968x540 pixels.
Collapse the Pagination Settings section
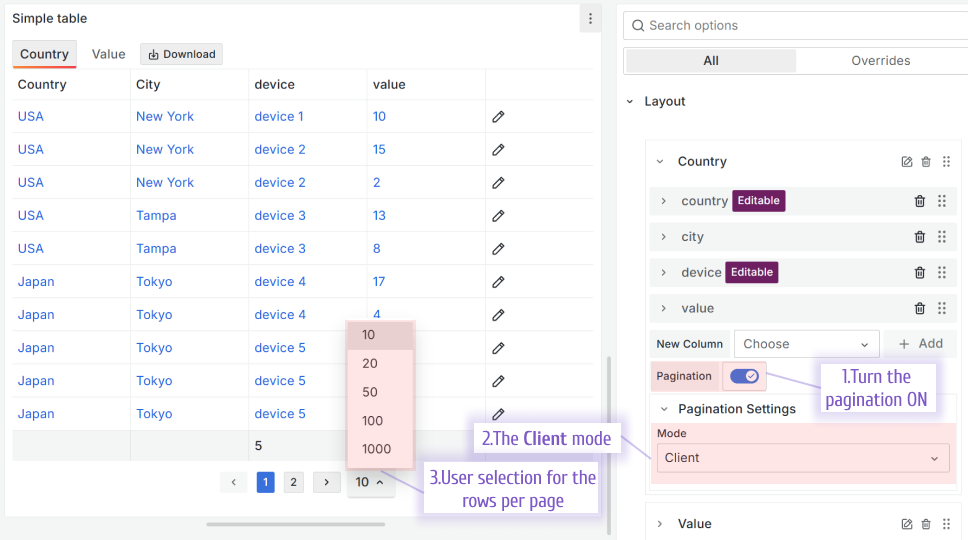664,409
